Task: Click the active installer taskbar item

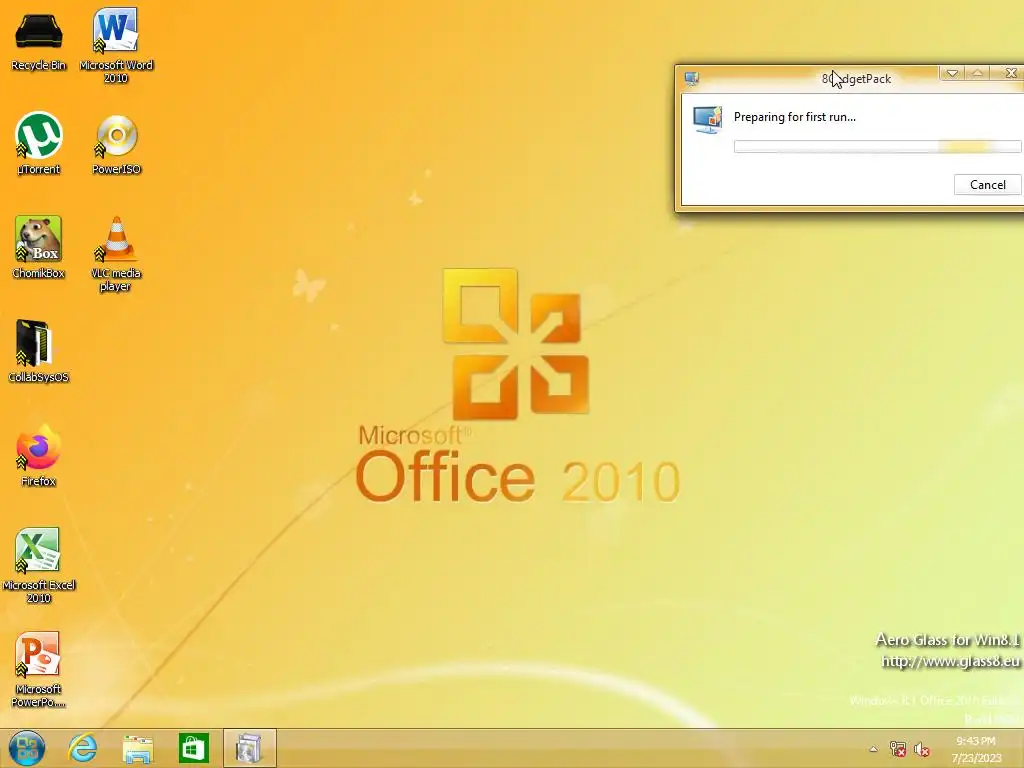Action: (249, 748)
